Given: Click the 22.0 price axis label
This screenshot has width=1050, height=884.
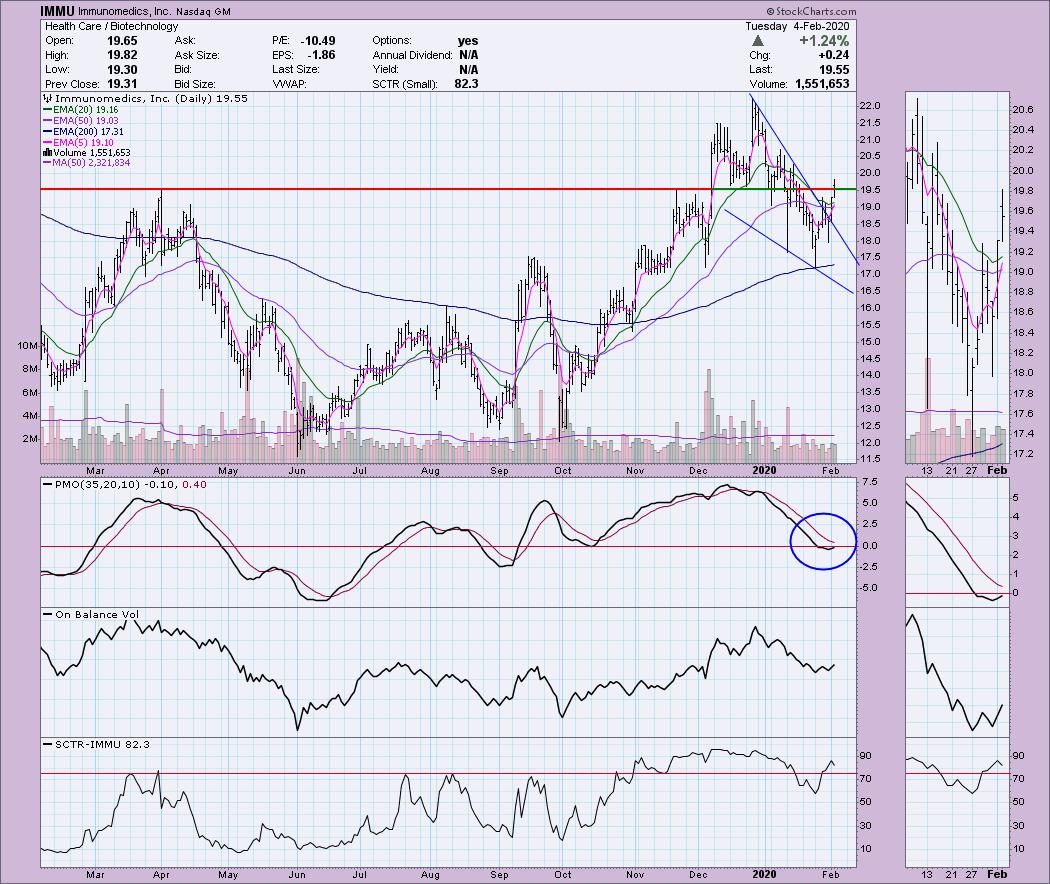Looking at the screenshot, I should point(870,106).
